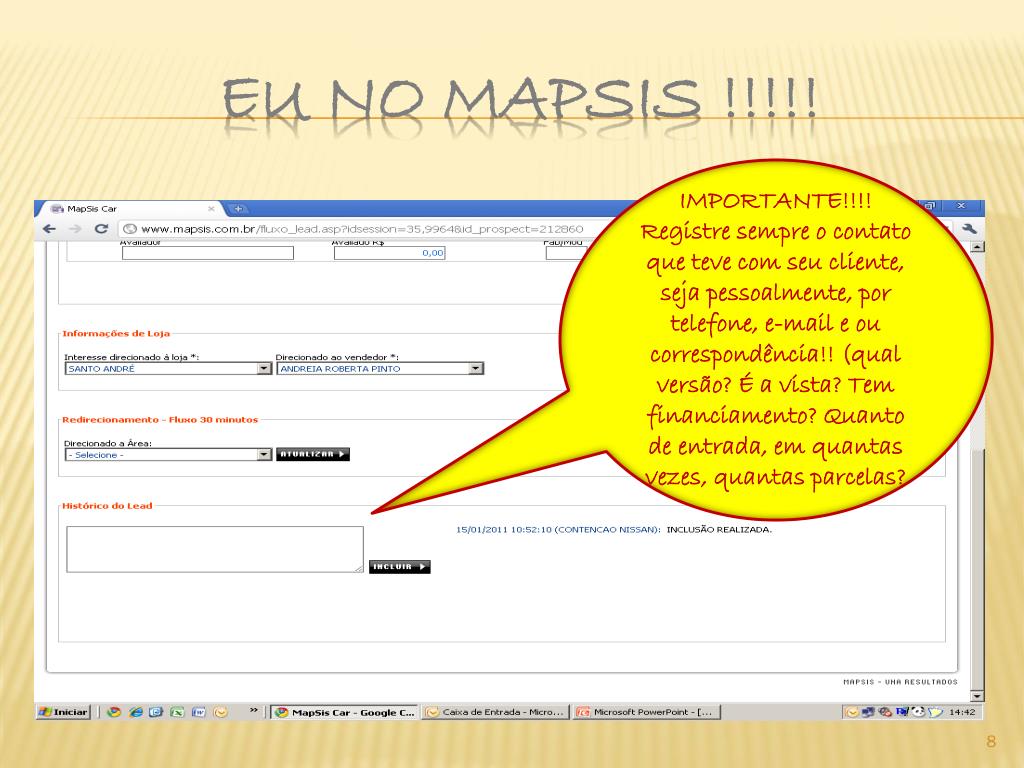Image resolution: width=1024 pixels, height=768 pixels.
Task: Click the page scrollbar up arrow
Action: pyautogui.click(x=977, y=247)
